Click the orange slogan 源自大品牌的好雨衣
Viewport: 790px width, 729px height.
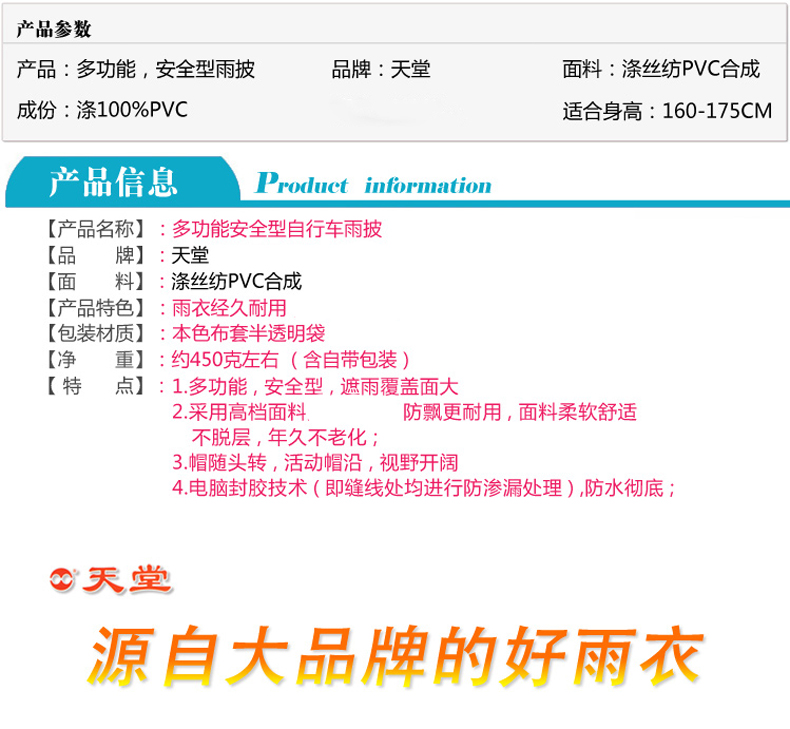[x=396, y=655]
